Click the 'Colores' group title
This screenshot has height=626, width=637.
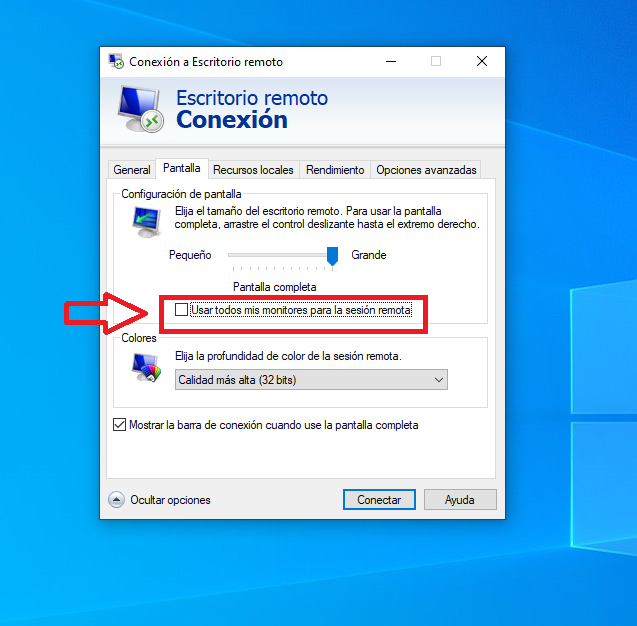[x=139, y=338]
